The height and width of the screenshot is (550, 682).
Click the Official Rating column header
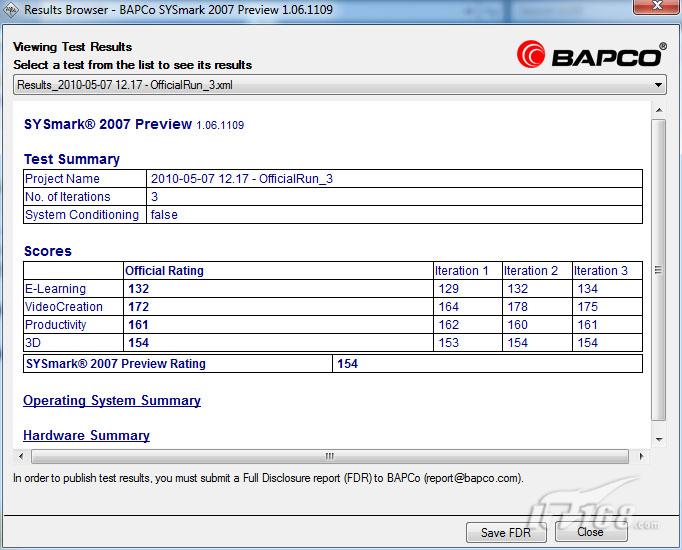tap(164, 270)
